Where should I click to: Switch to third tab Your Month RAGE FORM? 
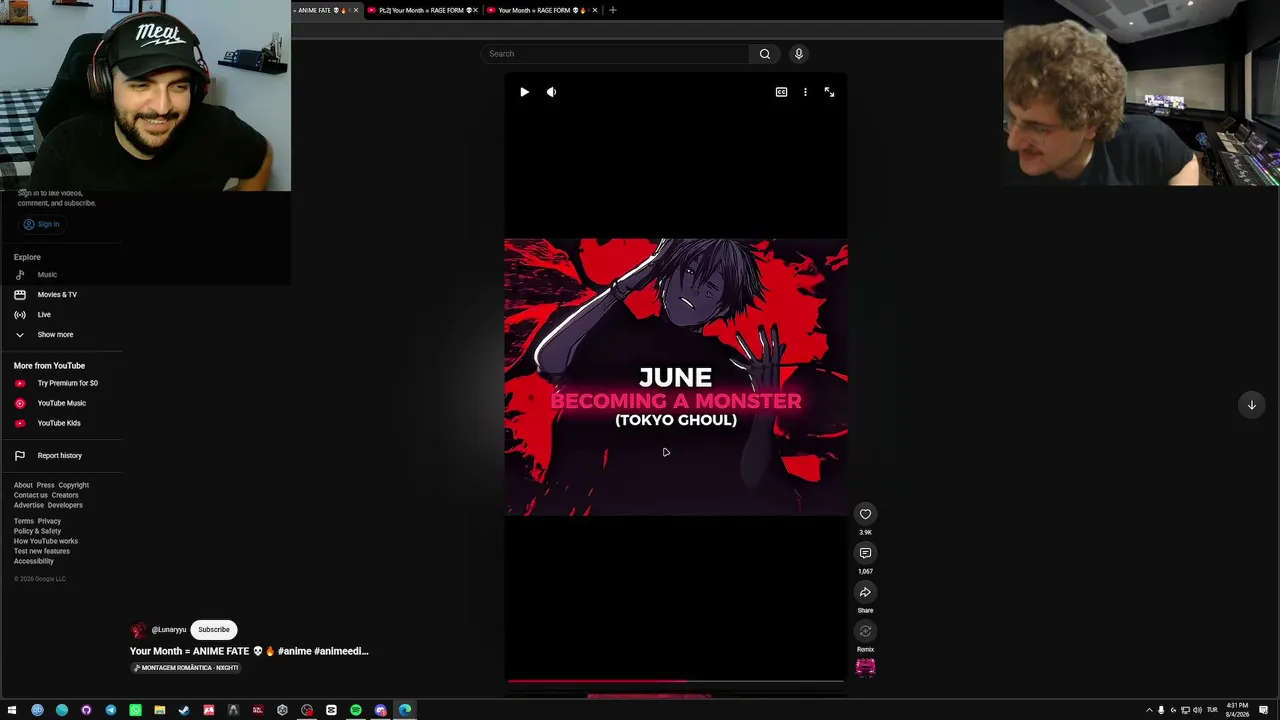[542, 10]
